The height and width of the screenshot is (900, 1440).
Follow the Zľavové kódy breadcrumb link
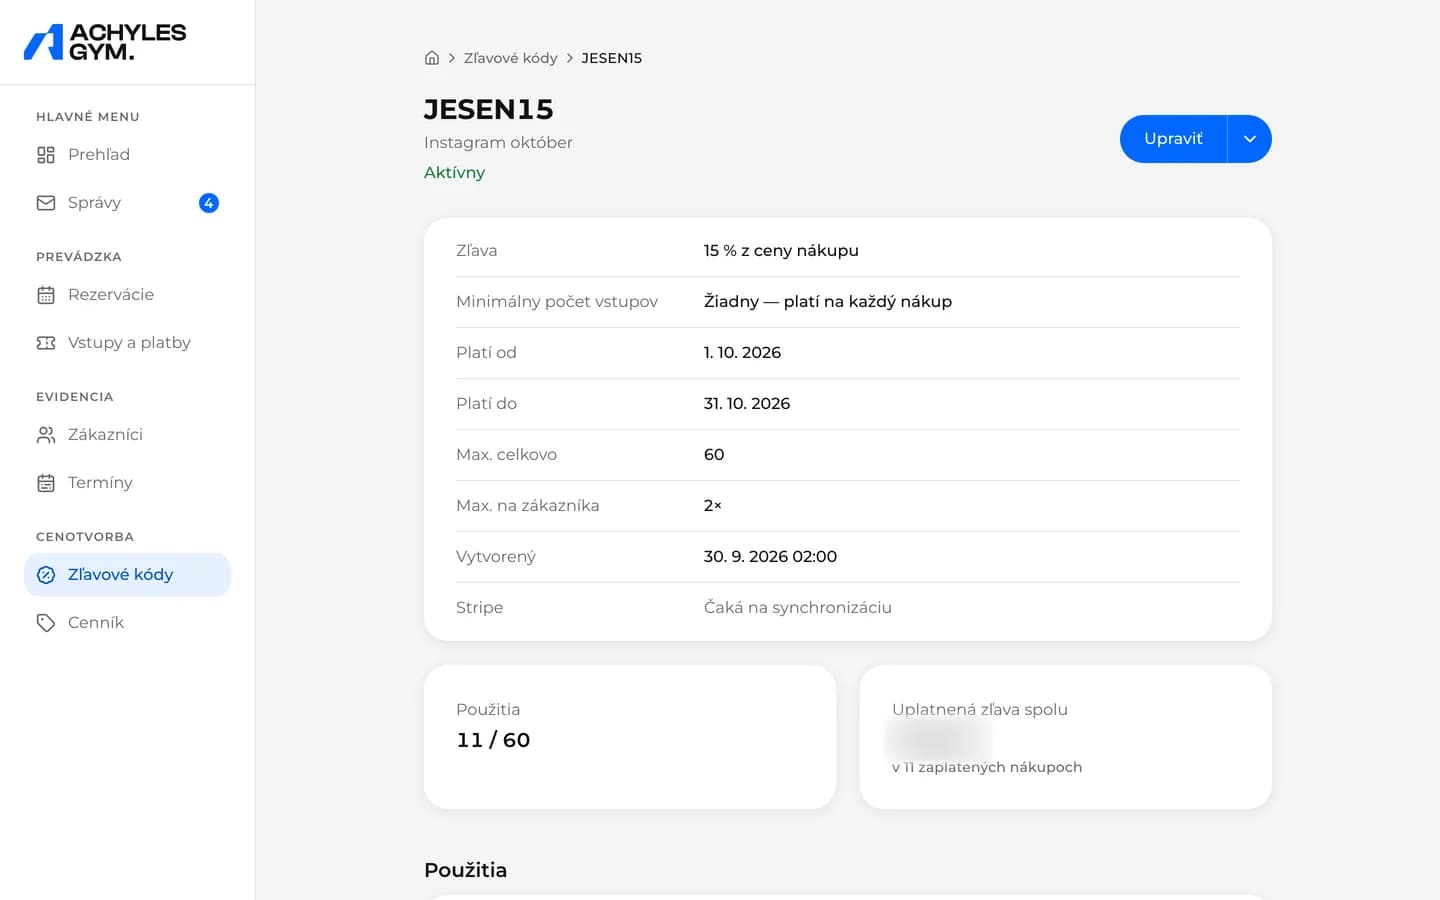510,58
